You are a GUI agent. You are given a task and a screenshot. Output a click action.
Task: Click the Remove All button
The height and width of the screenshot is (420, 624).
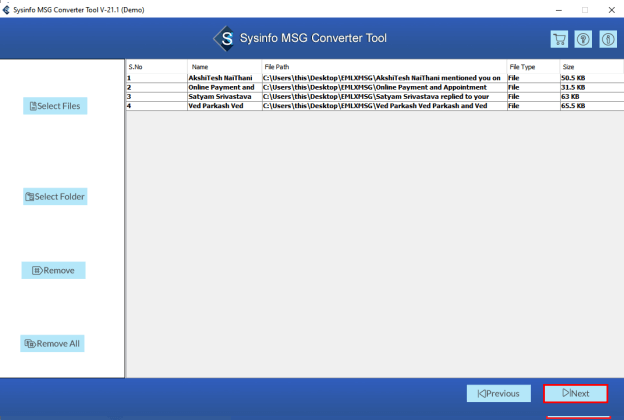[x=52, y=344]
